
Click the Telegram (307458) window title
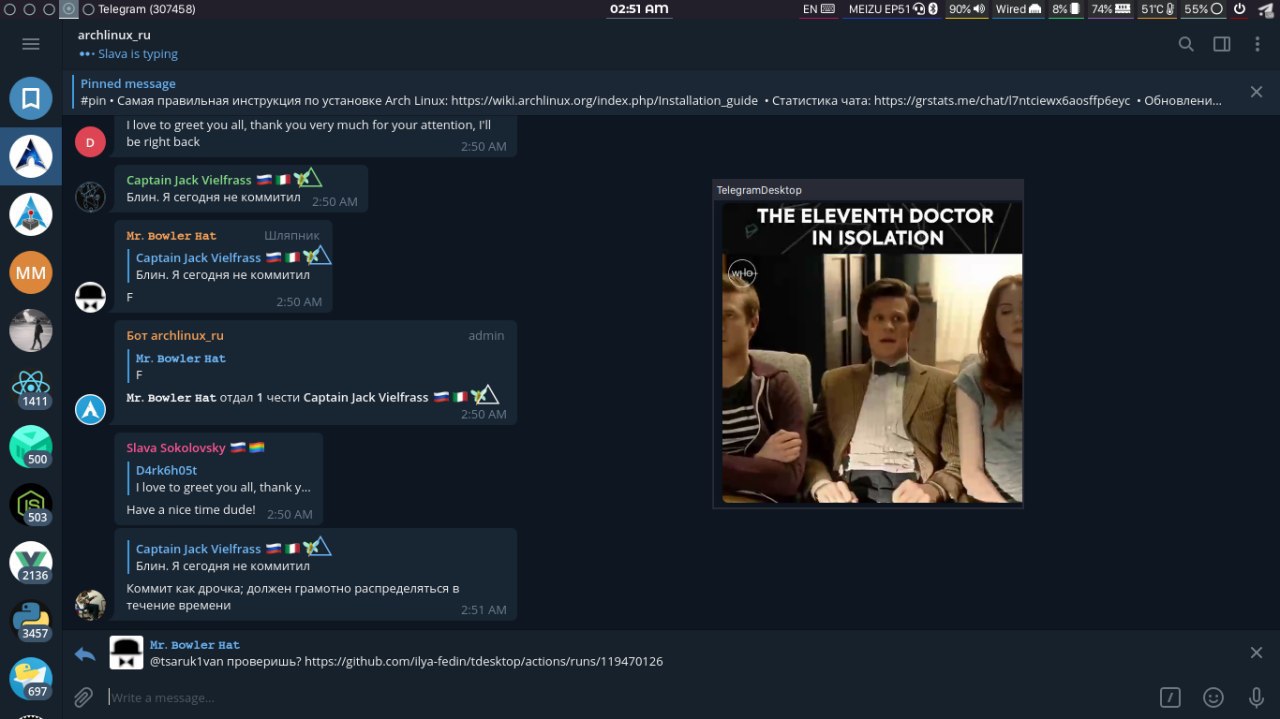[x=147, y=9]
